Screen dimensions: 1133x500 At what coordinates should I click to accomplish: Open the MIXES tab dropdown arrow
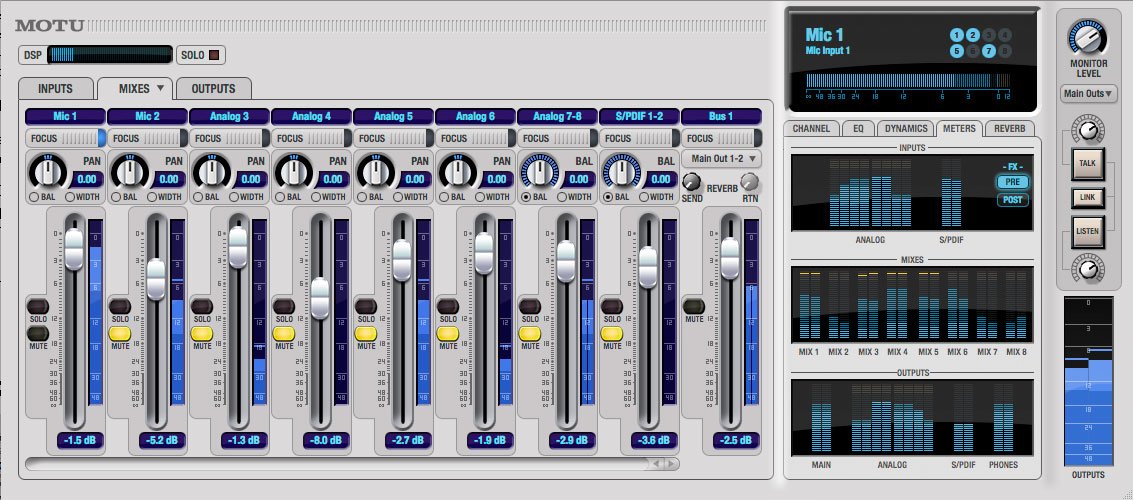coord(160,88)
